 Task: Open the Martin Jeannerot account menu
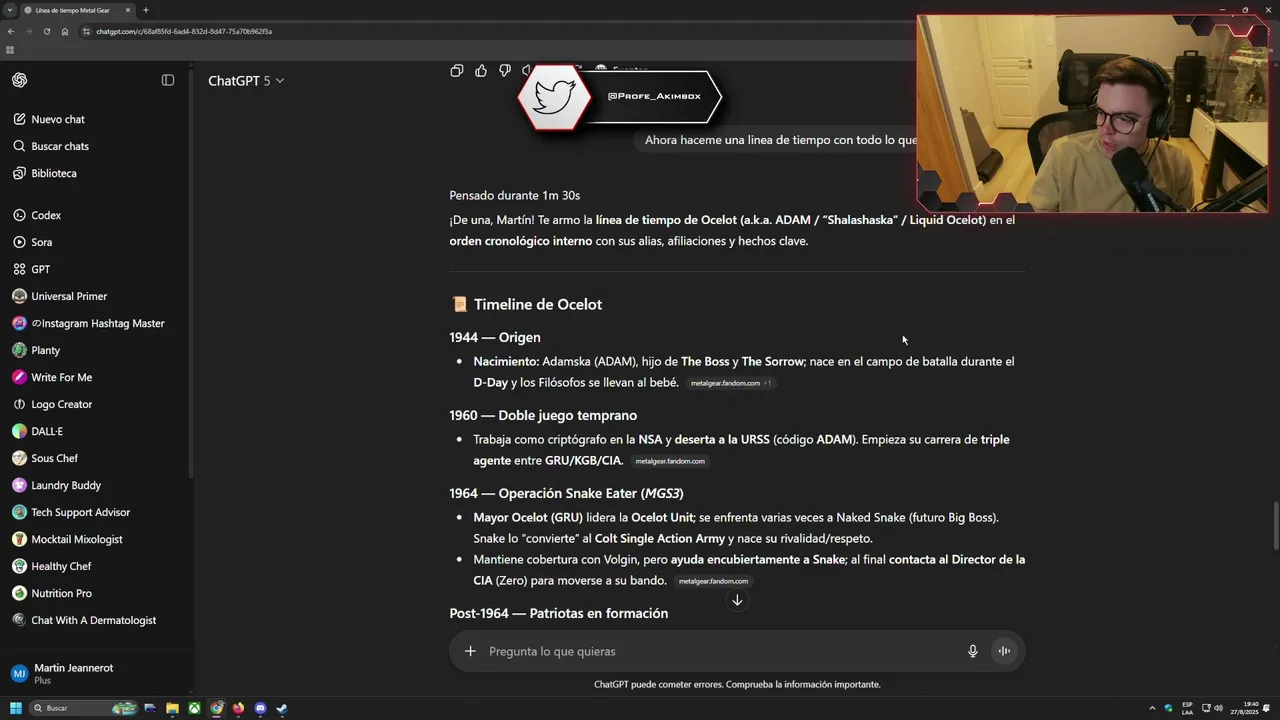(x=95, y=673)
